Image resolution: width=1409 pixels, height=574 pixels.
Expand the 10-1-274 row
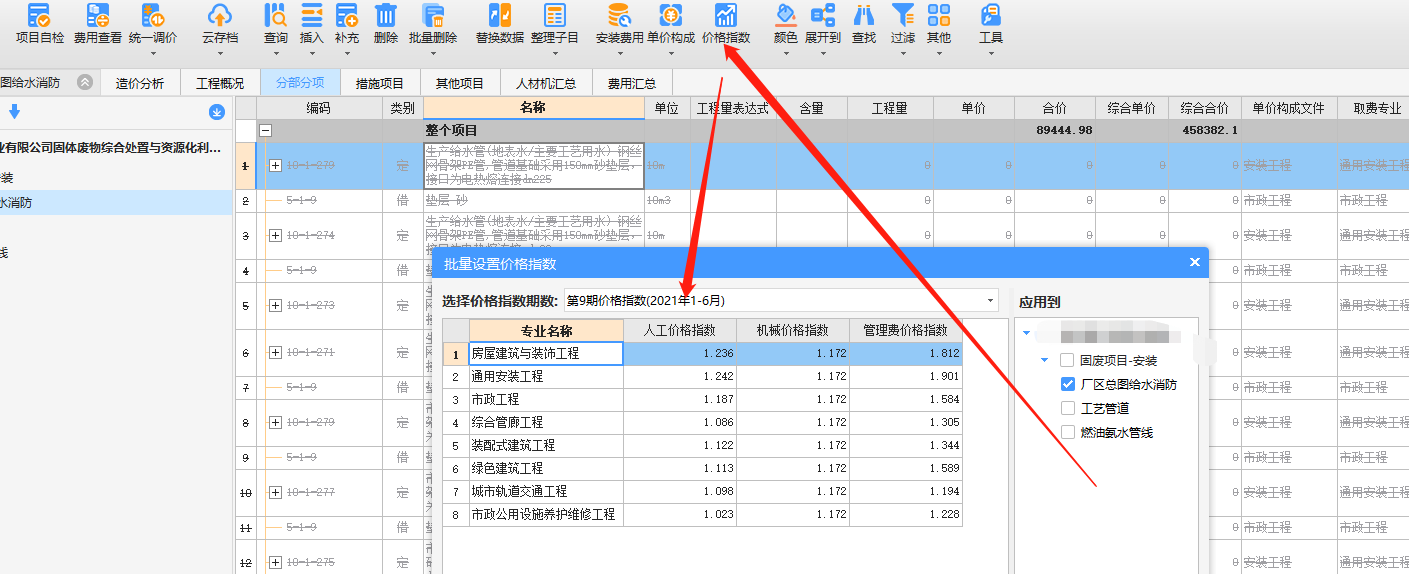click(x=276, y=236)
